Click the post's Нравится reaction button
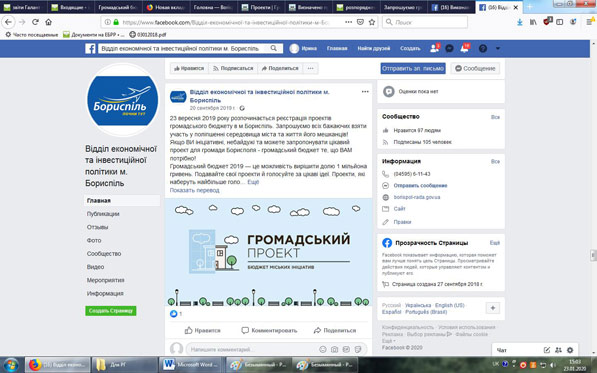The width and height of the screenshot is (597, 373). [x=203, y=330]
